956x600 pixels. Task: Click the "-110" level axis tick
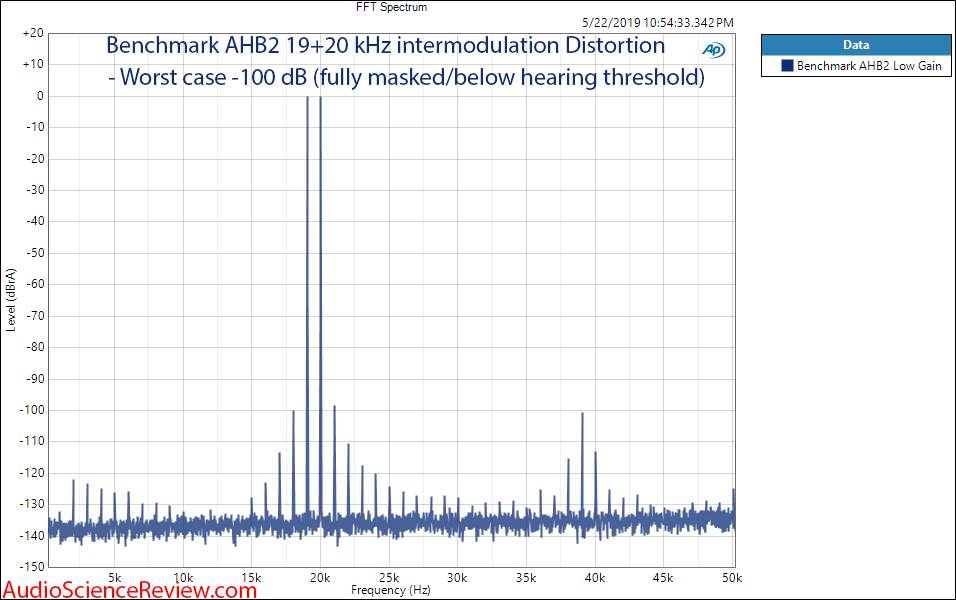click(x=32, y=441)
